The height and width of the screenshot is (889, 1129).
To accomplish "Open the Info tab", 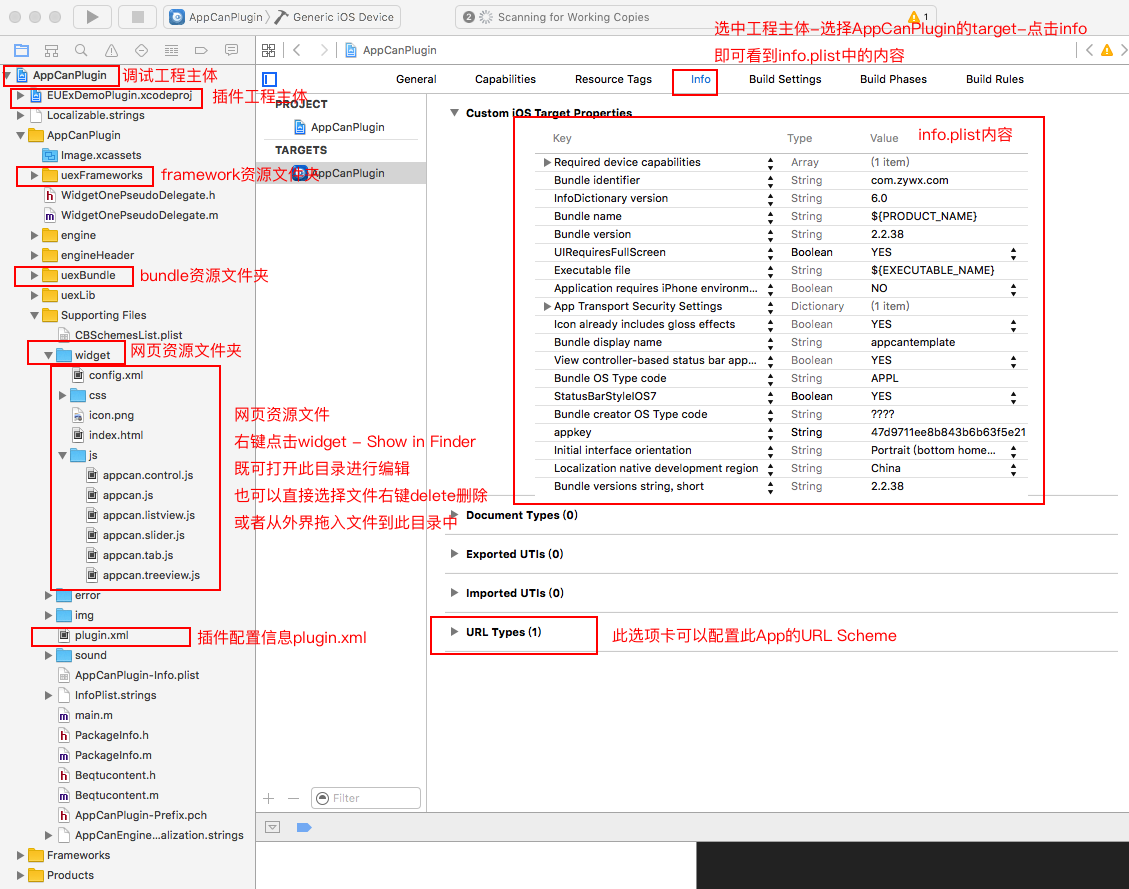I will pos(701,79).
